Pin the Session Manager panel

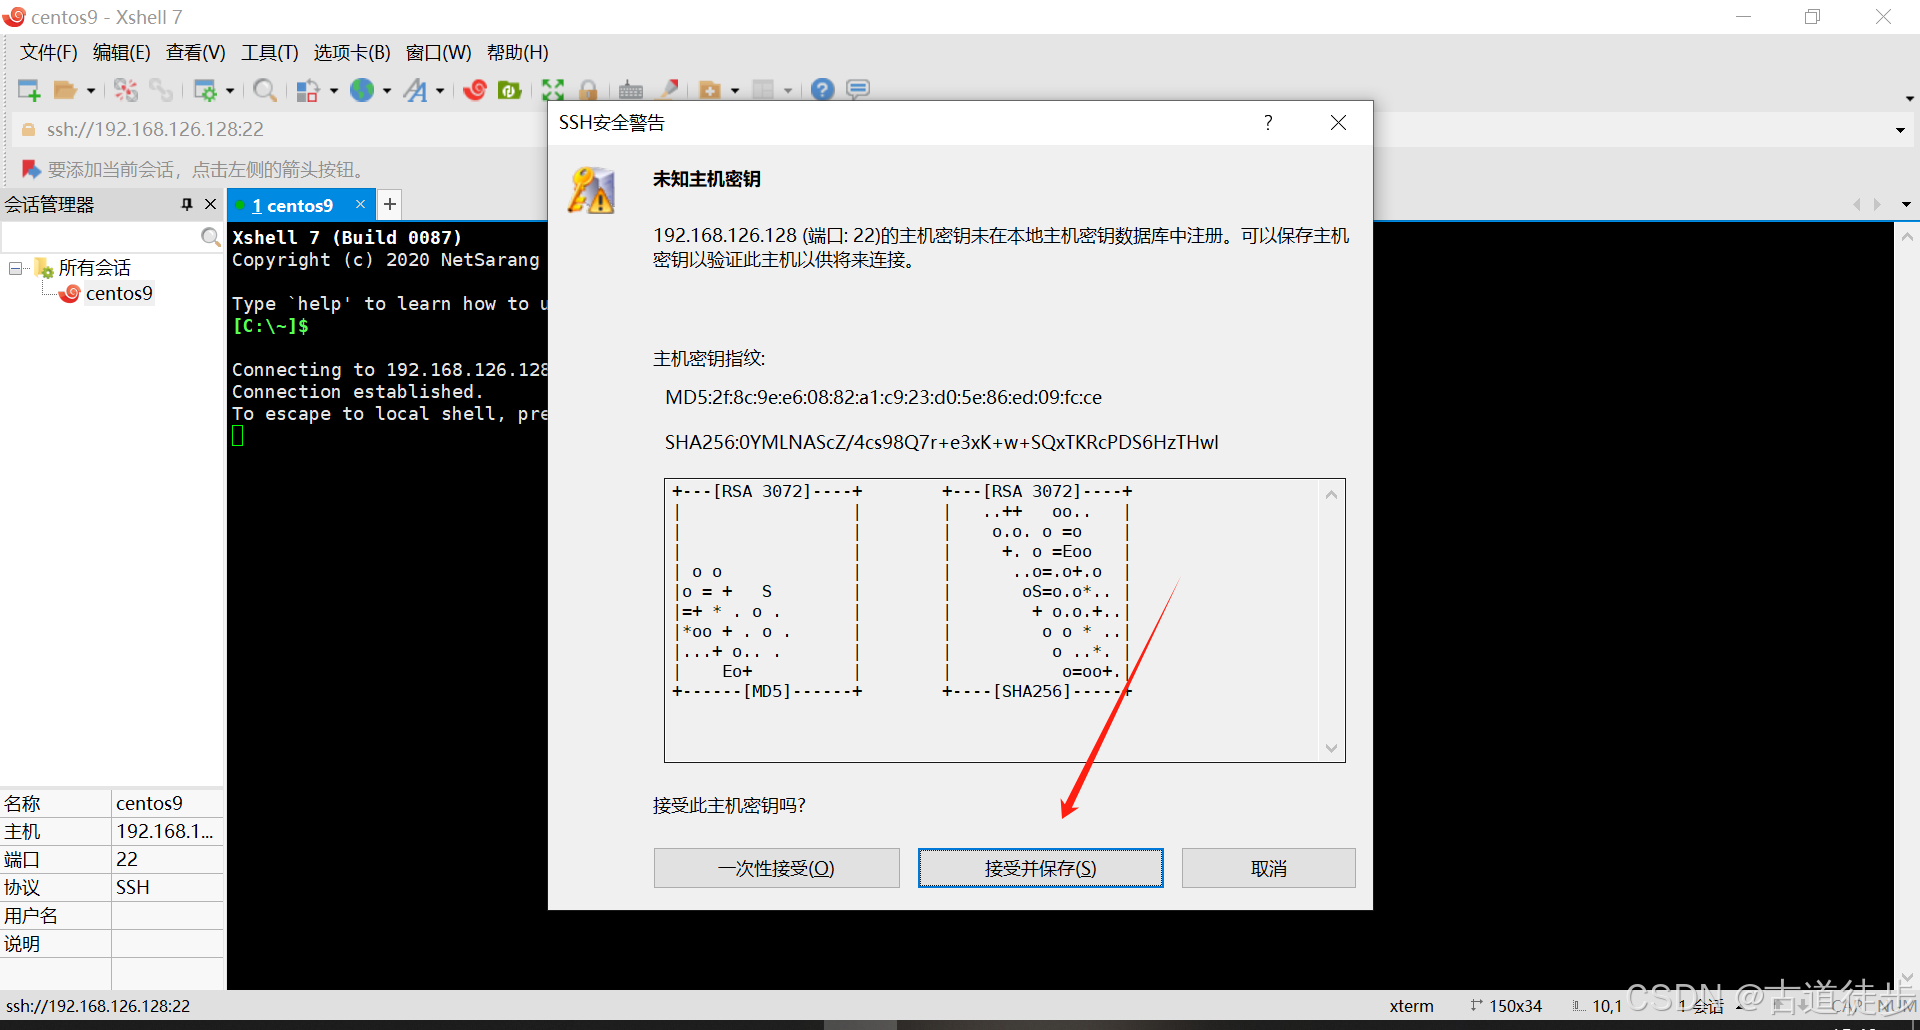186,204
